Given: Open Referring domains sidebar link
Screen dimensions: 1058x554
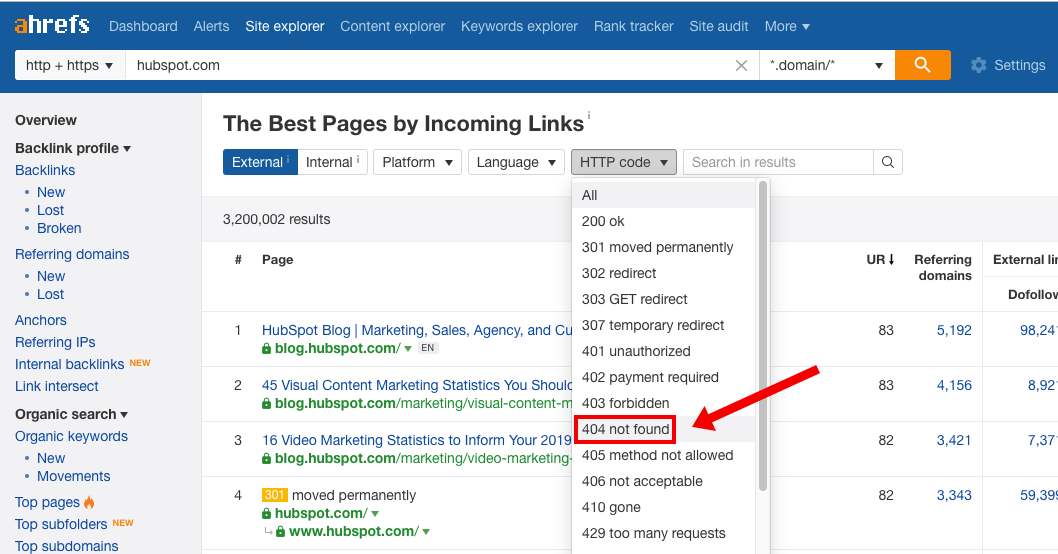Looking at the screenshot, I should (x=72, y=254).
